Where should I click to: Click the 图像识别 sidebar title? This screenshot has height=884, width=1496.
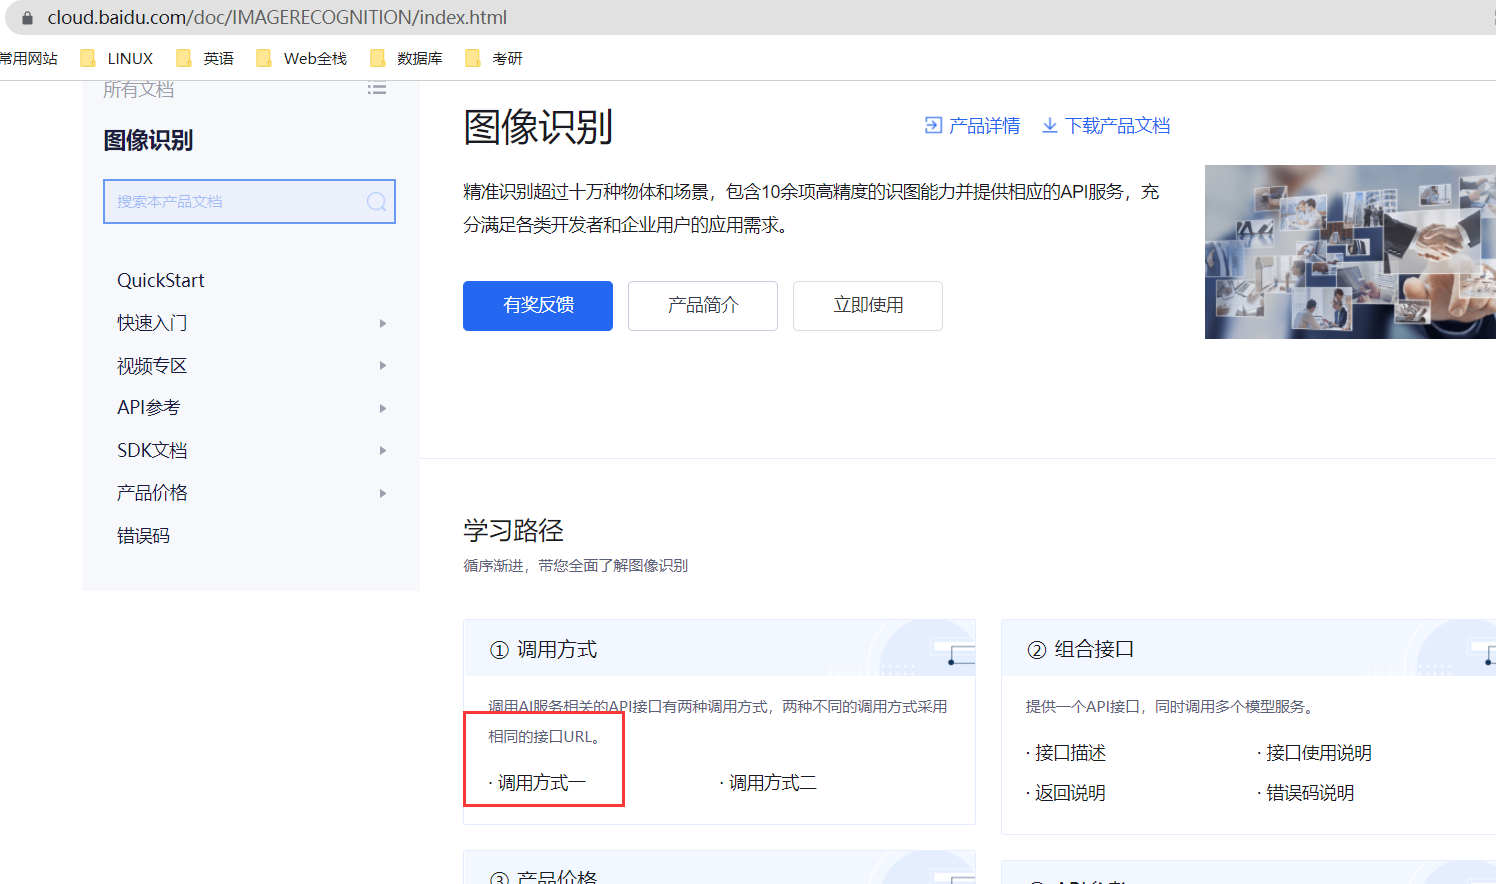[x=148, y=140]
